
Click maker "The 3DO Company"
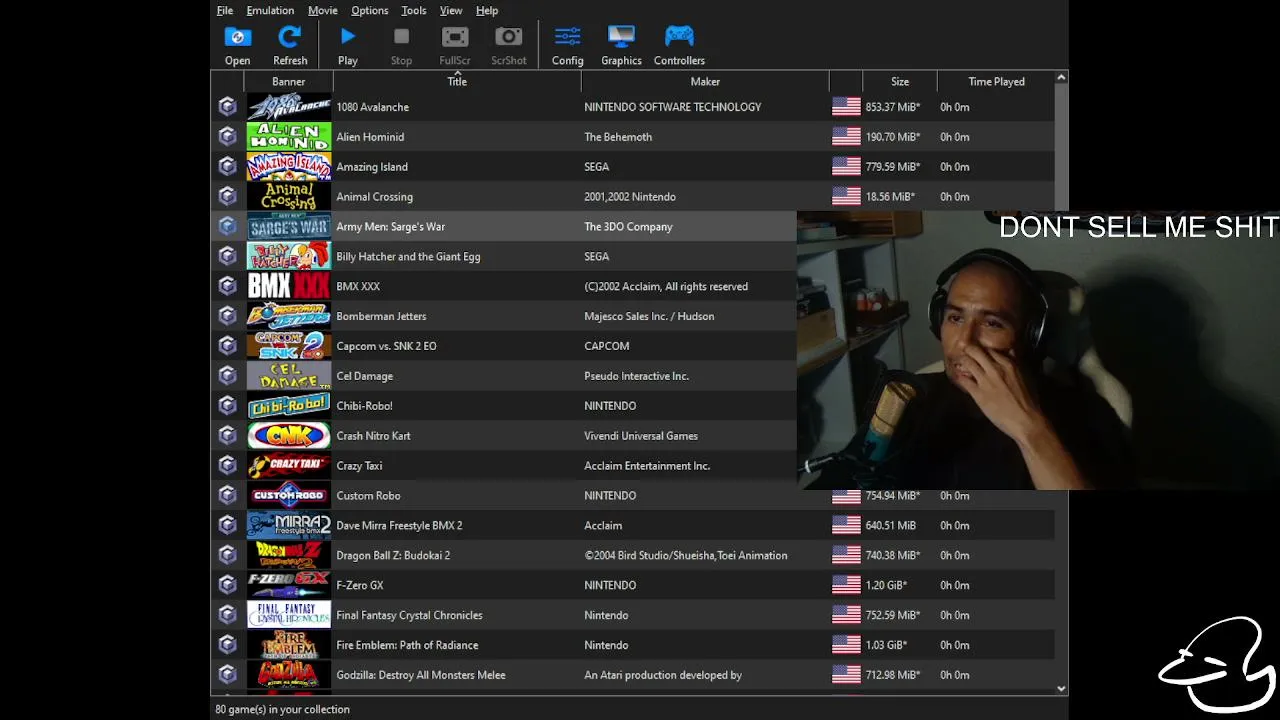point(628,227)
